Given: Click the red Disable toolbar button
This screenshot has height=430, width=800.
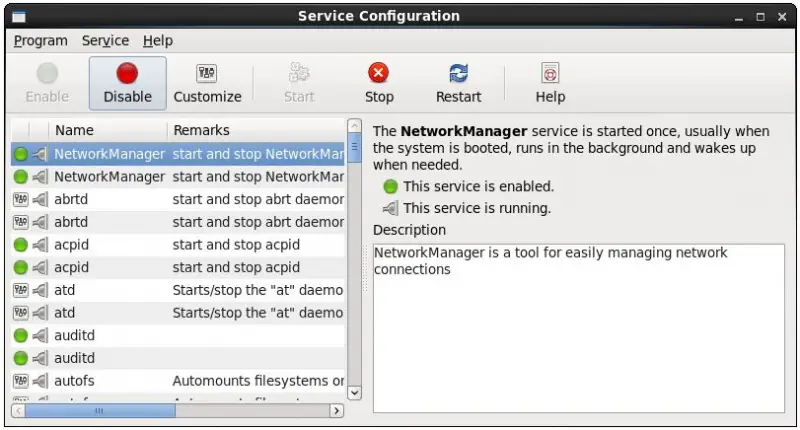Looking at the screenshot, I should pos(127,83).
